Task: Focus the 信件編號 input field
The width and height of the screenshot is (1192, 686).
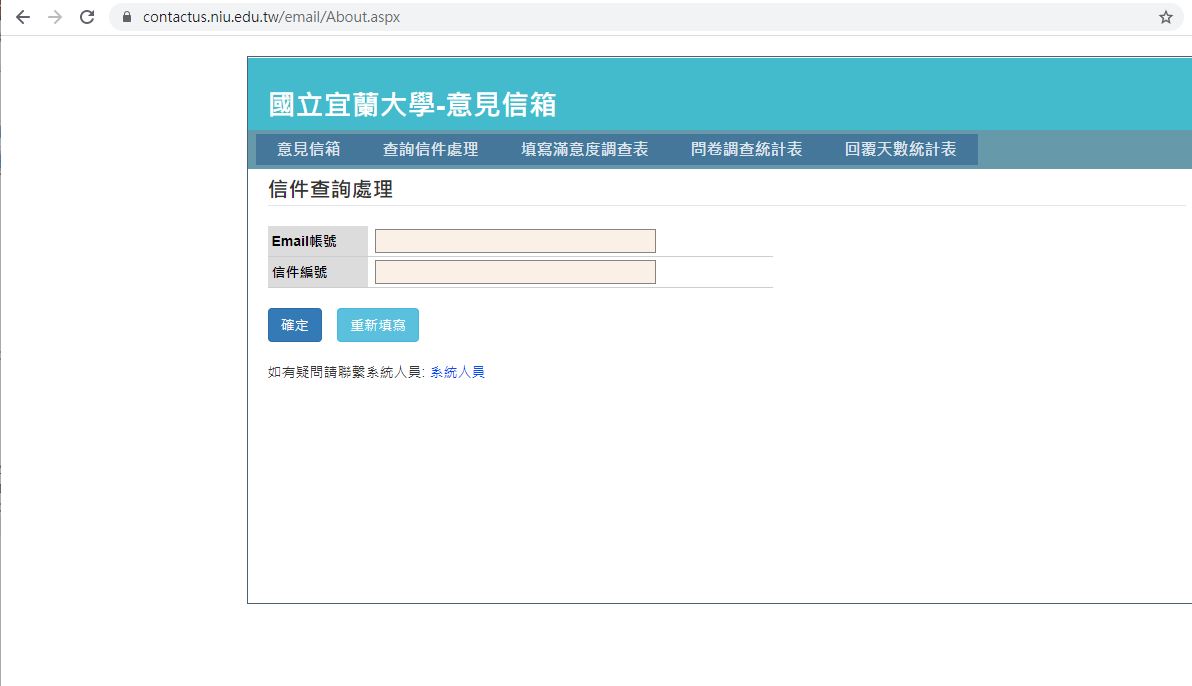Action: click(x=515, y=272)
